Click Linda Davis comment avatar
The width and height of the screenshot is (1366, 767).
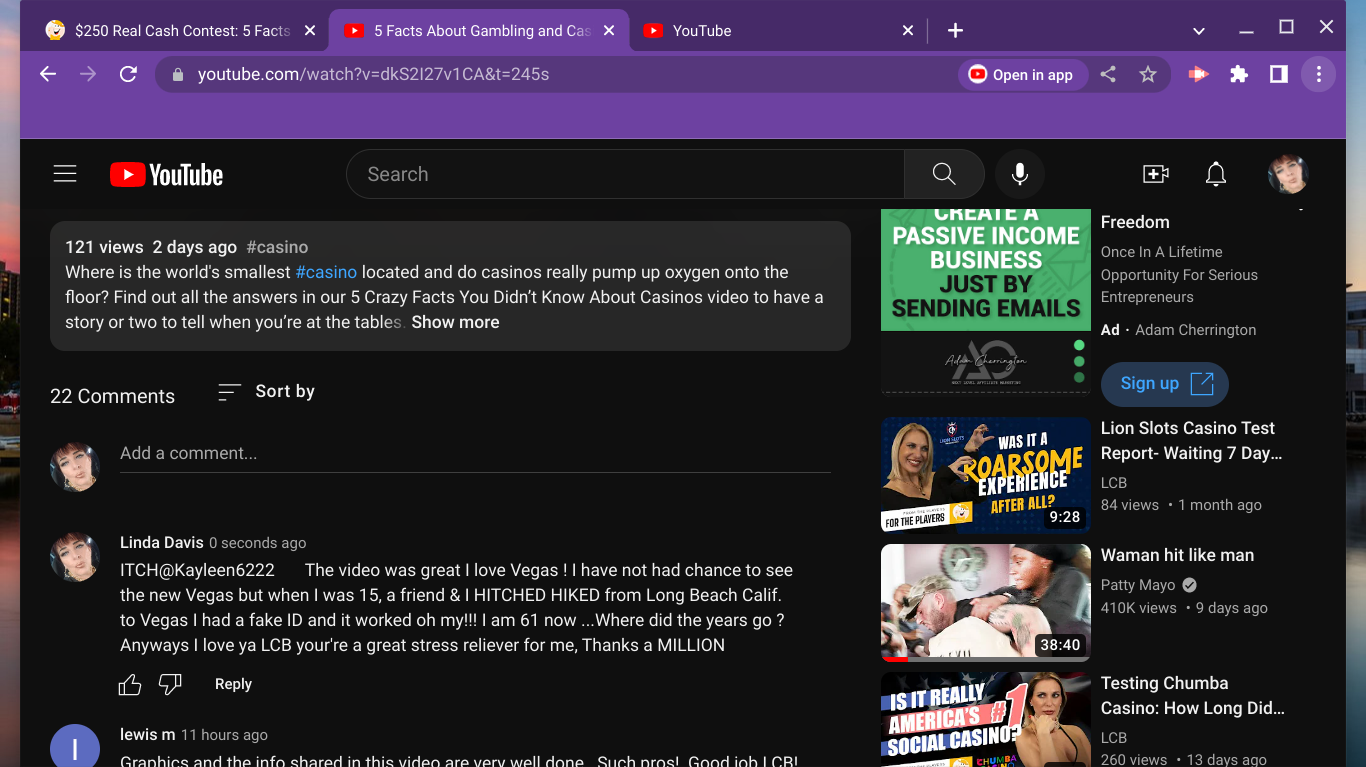pyautogui.click(x=75, y=557)
